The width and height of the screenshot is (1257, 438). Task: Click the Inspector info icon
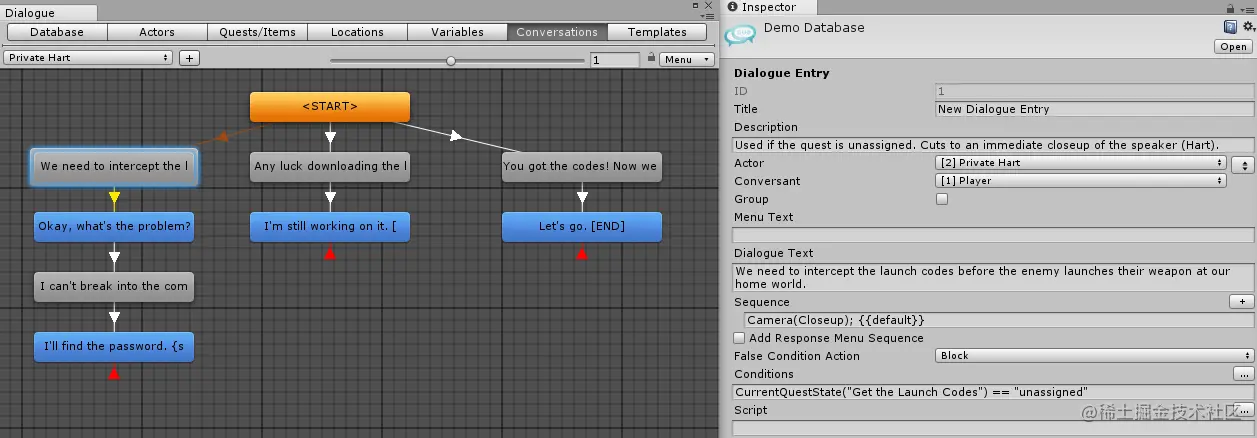pyautogui.click(x=732, y=7)
